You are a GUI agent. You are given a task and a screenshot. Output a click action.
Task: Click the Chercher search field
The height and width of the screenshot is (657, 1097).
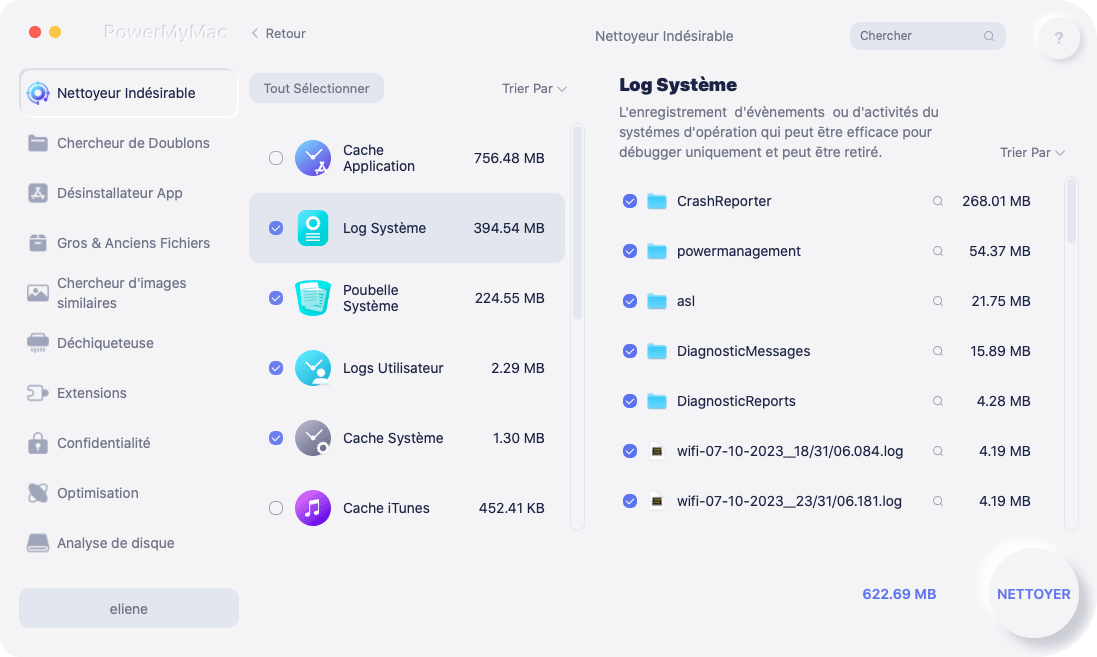click(x=927, y=36)
